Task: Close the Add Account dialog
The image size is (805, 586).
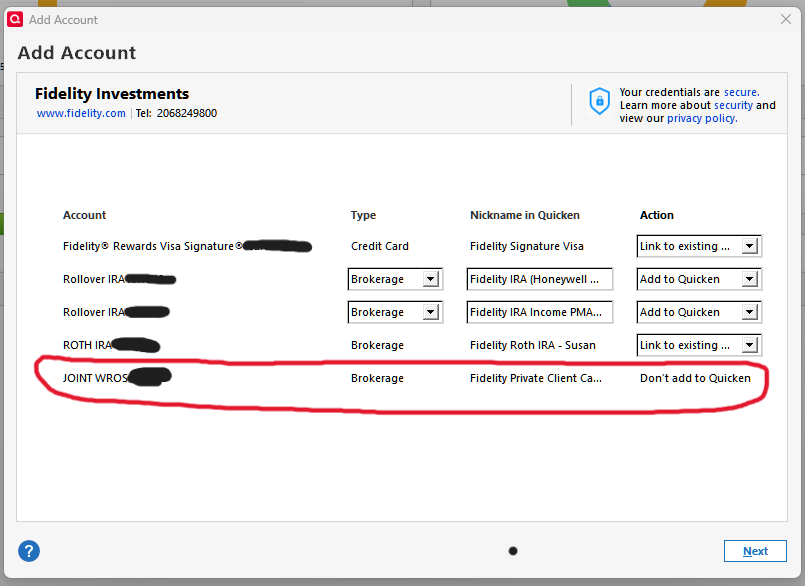Action: point(785,20)
